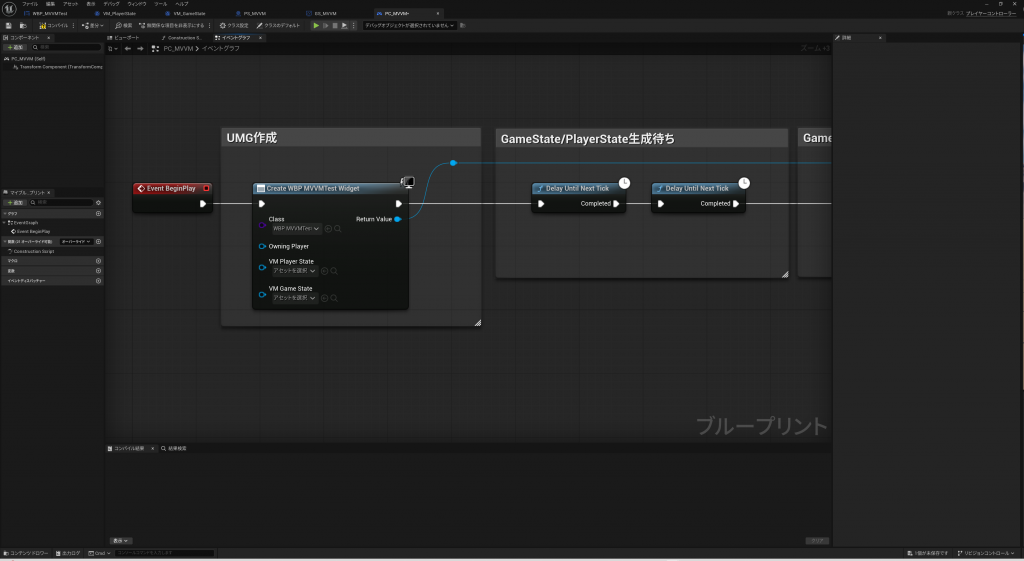Click the Components panel search field
This screenshot has height=561, width=1024.
click(66, 47)
